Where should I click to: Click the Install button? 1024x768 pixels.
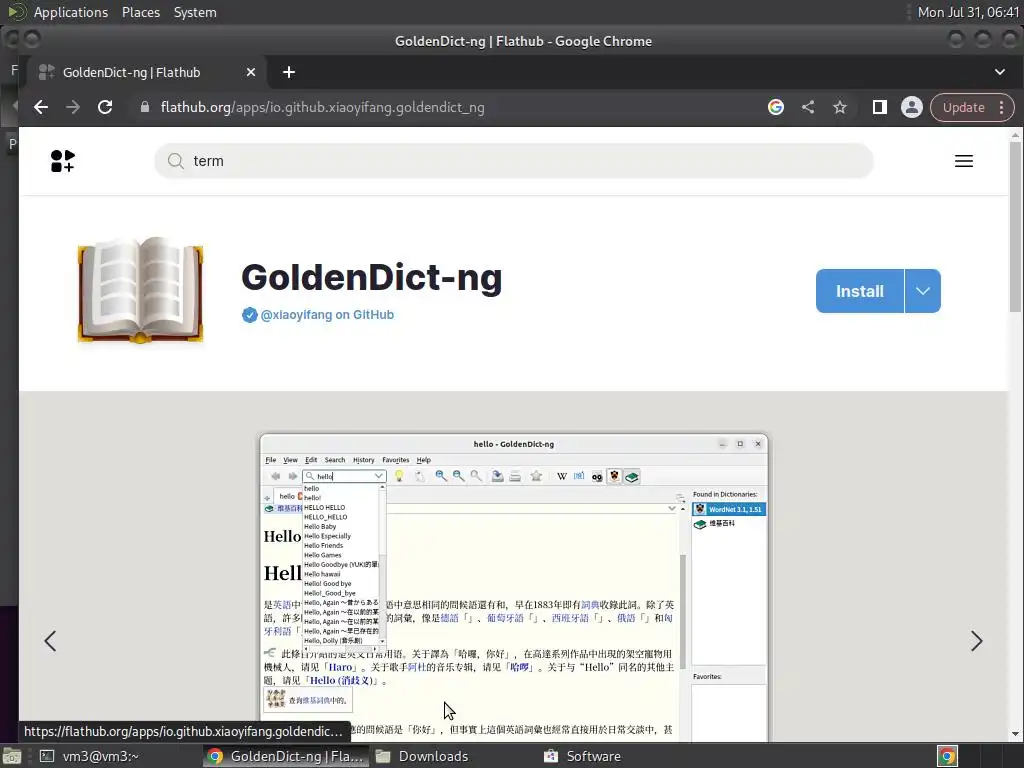pos(859,291)
